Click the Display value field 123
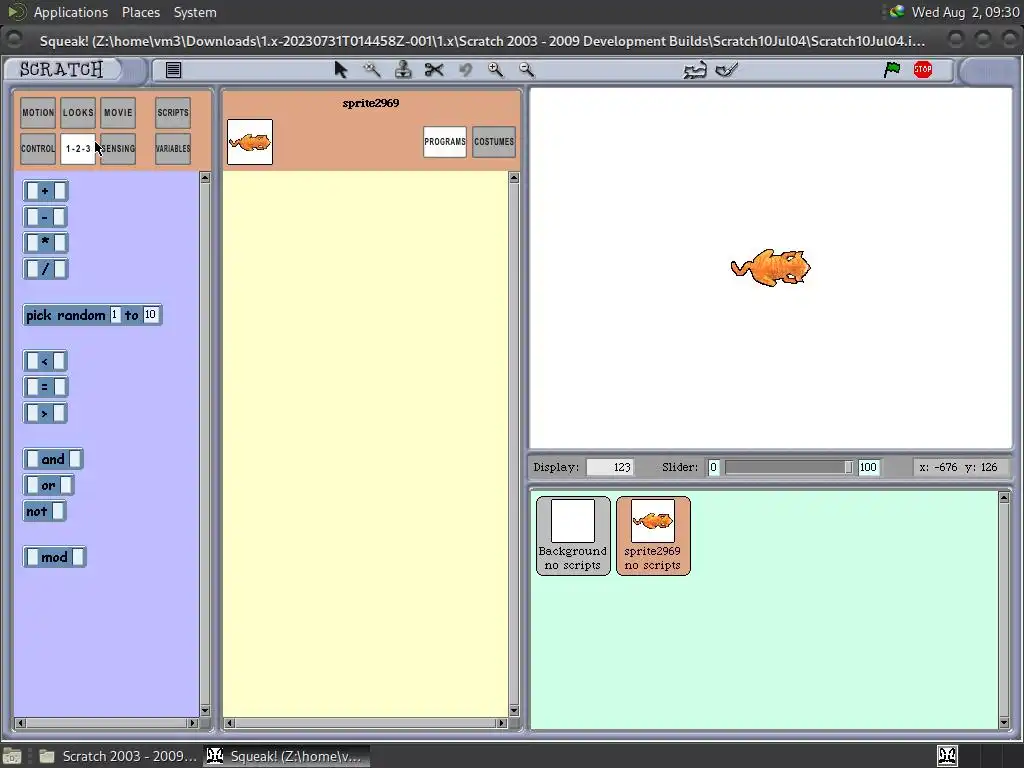1024x768 pixels. (x=610, y=468)
